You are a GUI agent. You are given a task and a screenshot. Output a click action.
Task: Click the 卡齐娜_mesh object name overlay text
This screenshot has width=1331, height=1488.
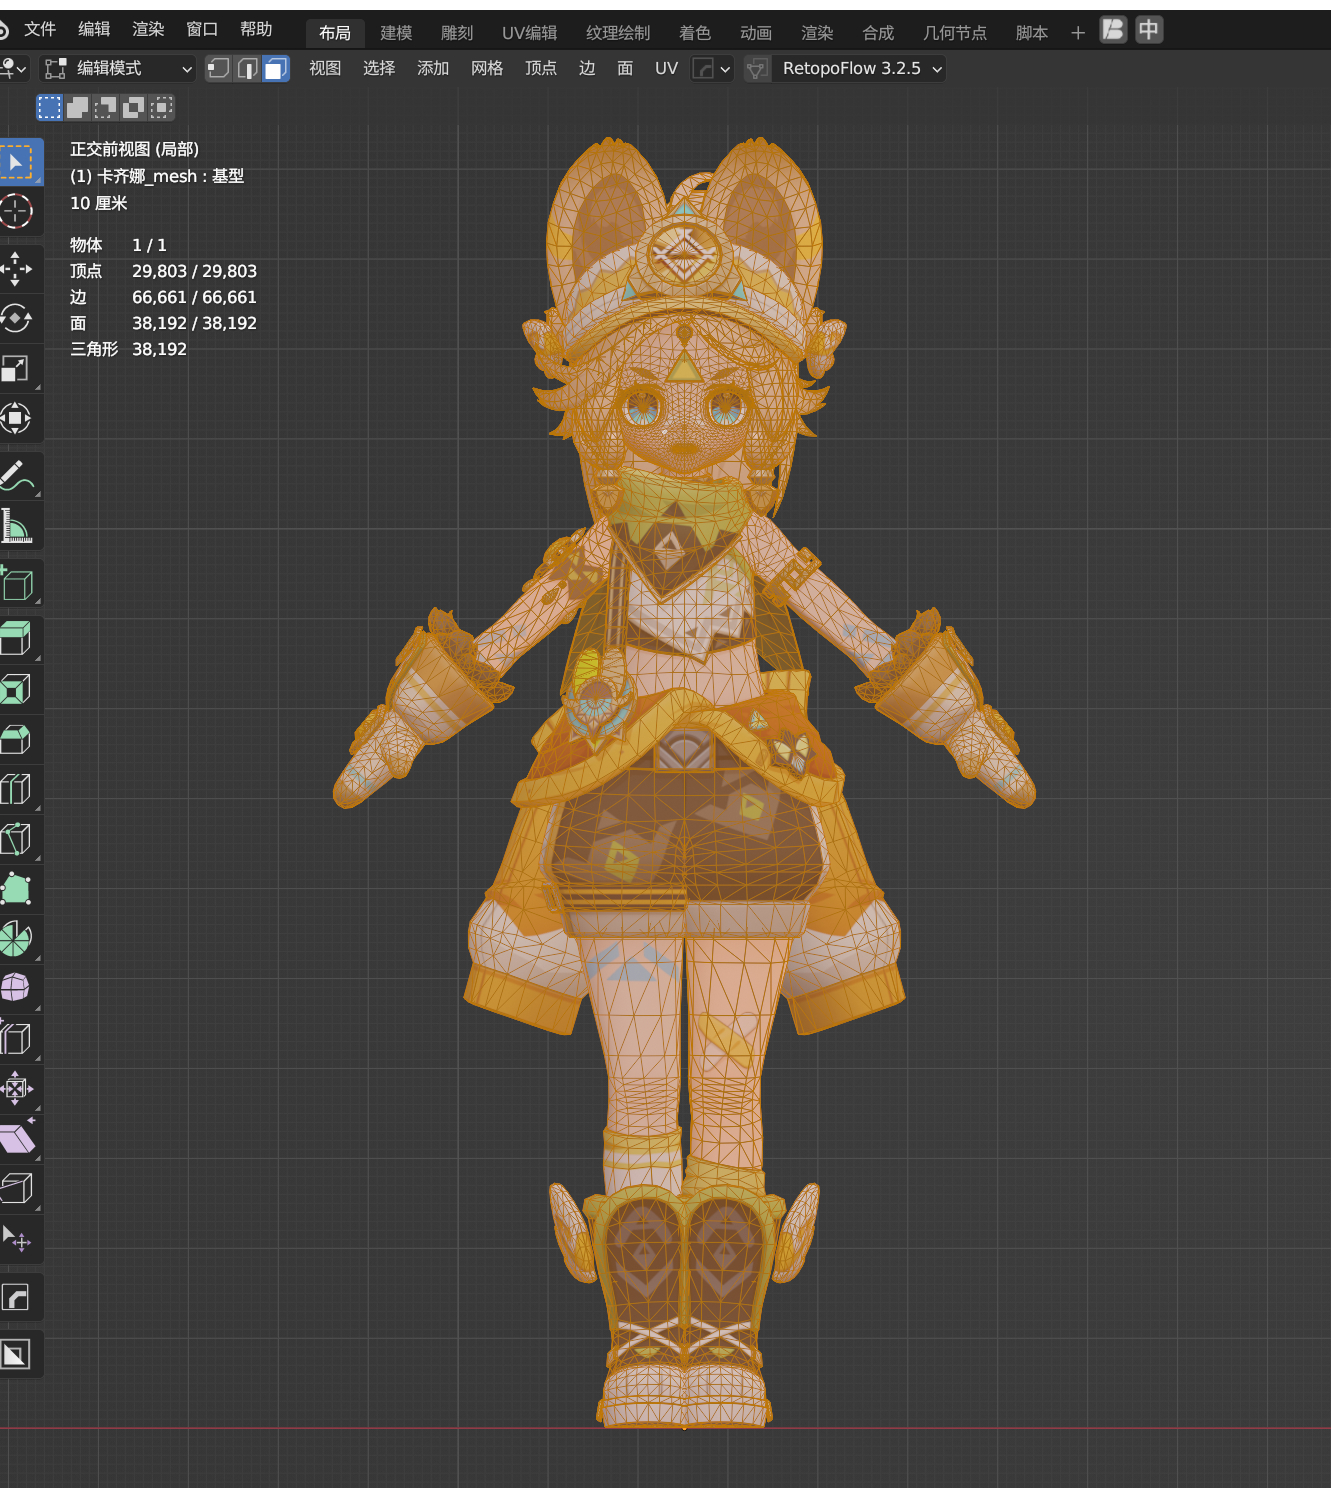(x=146, y=176)
